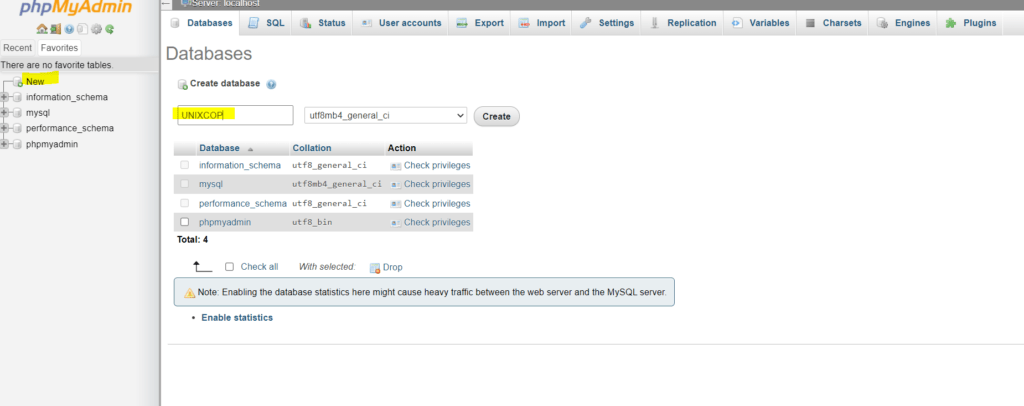The image size is (1024, 406).
Task: Enable the Check all checkbox
Action: click(229, 266)
